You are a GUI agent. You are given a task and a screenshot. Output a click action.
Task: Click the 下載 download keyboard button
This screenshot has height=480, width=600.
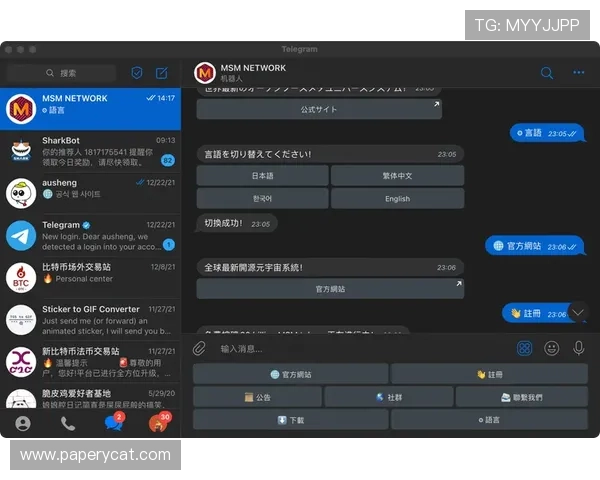coord(290,420)
